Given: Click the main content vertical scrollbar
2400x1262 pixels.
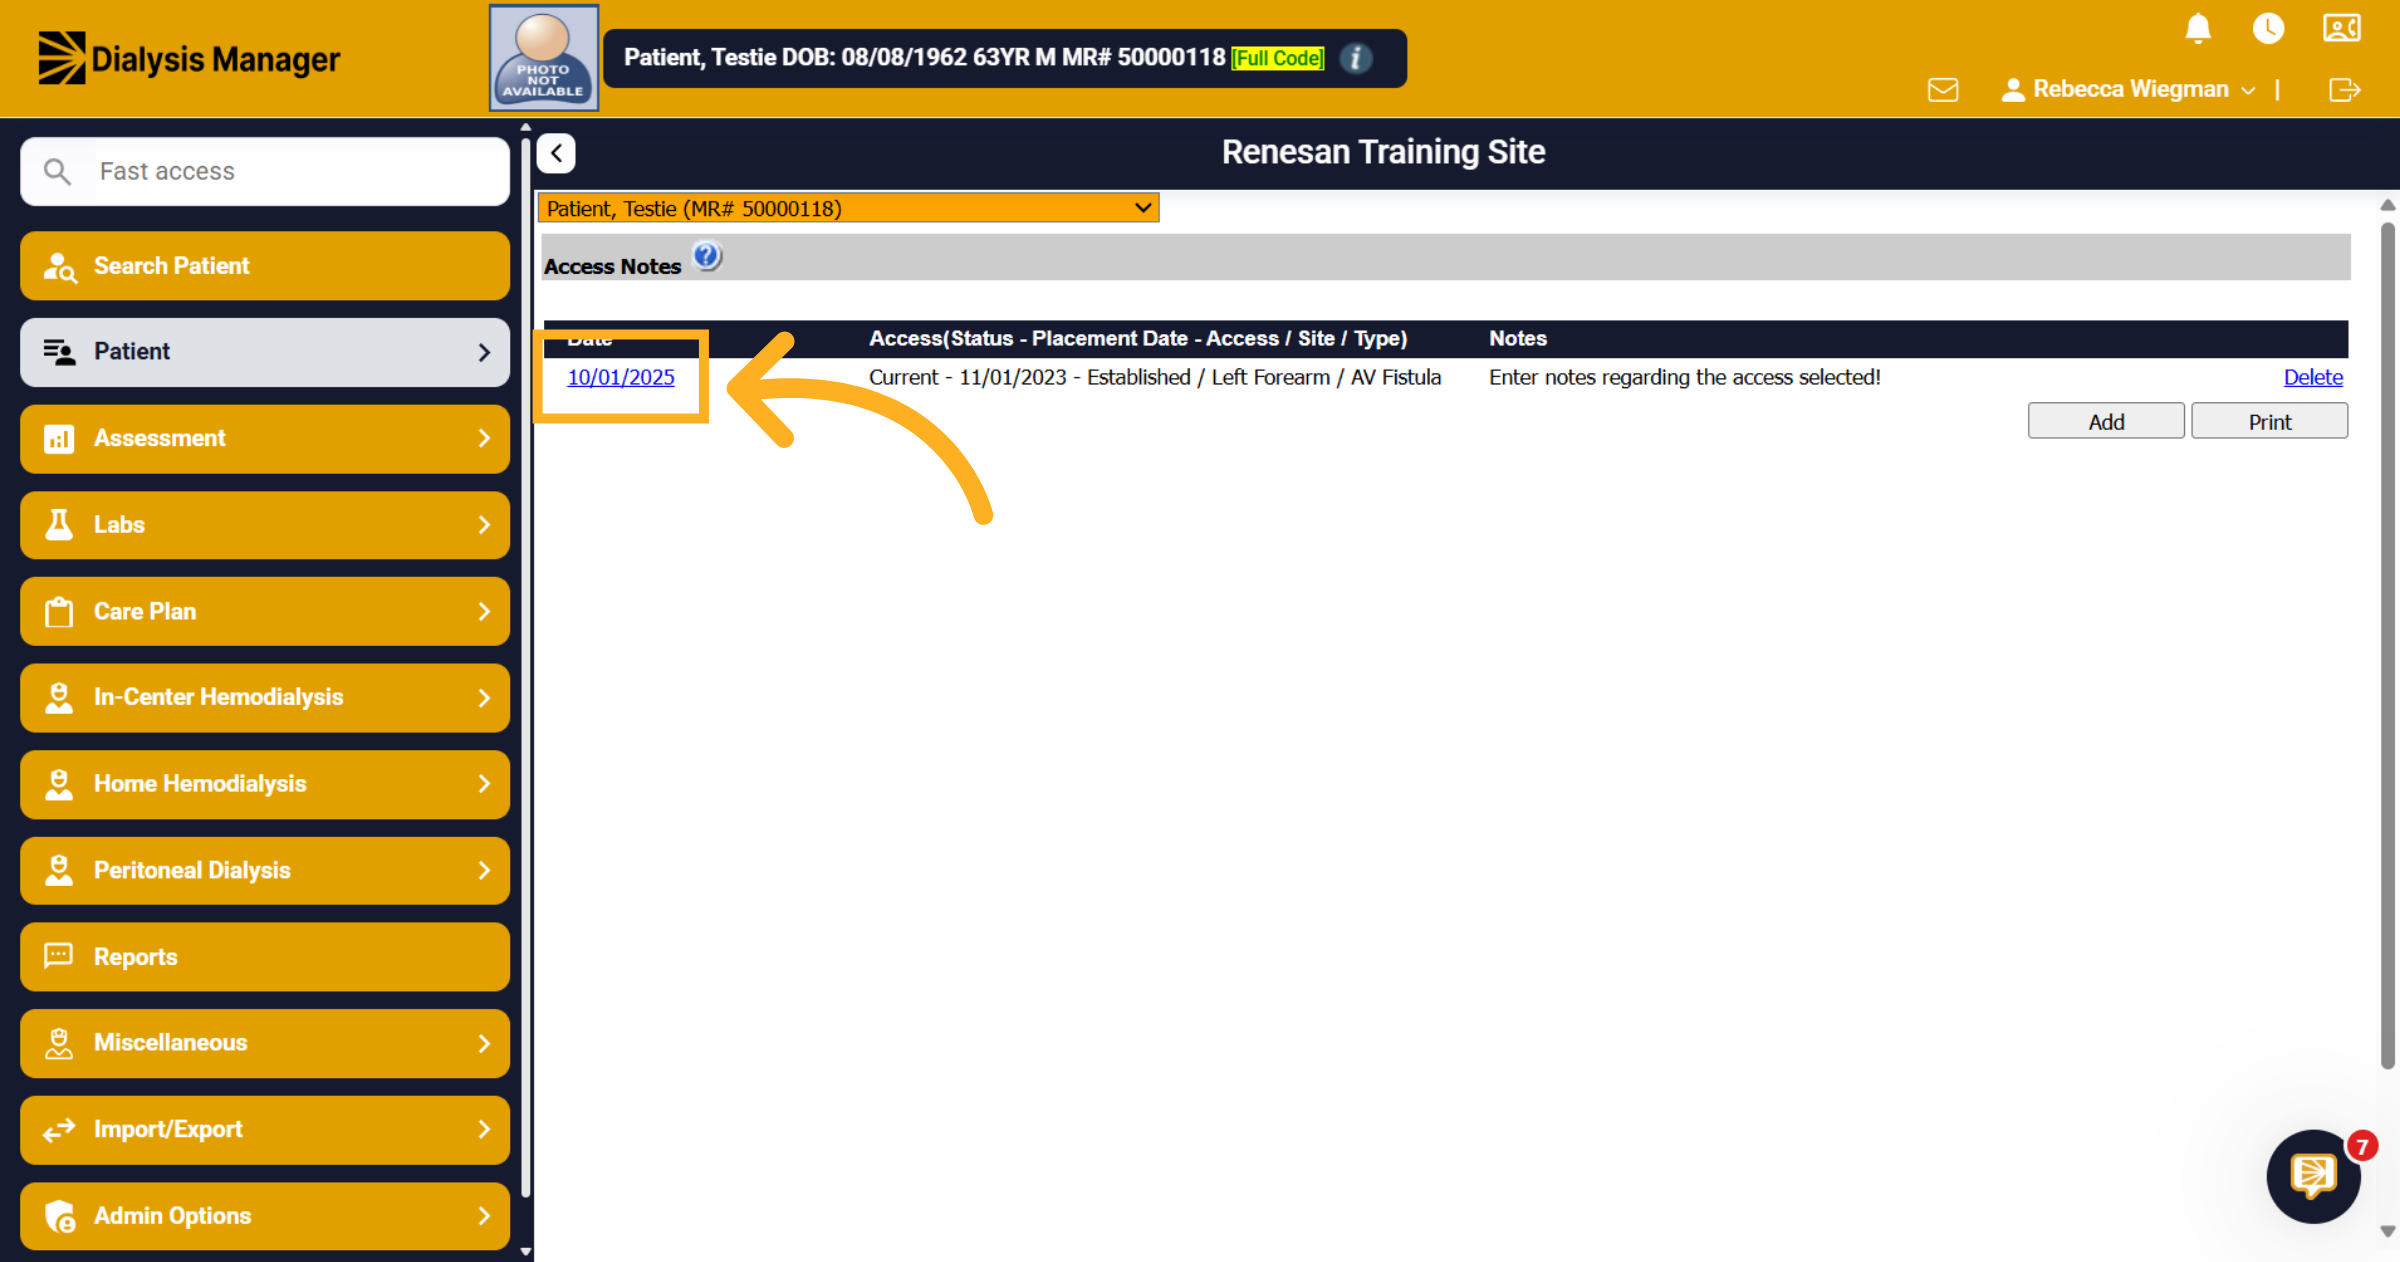Looking at the screenshot, I should pos(2388,646).
